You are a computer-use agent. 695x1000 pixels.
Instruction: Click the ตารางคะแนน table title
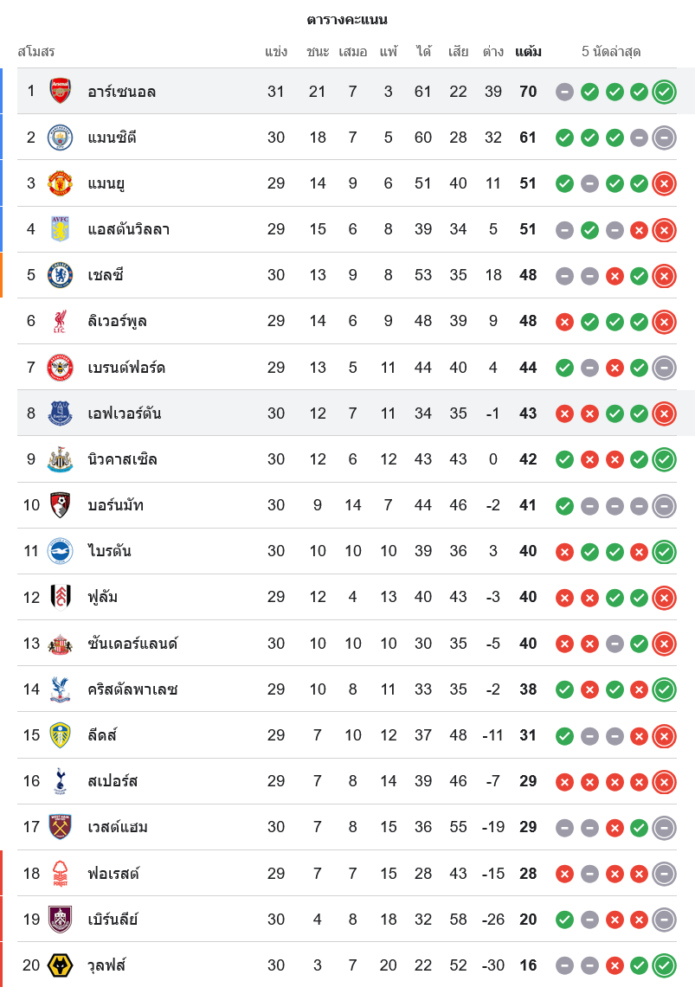347,20
